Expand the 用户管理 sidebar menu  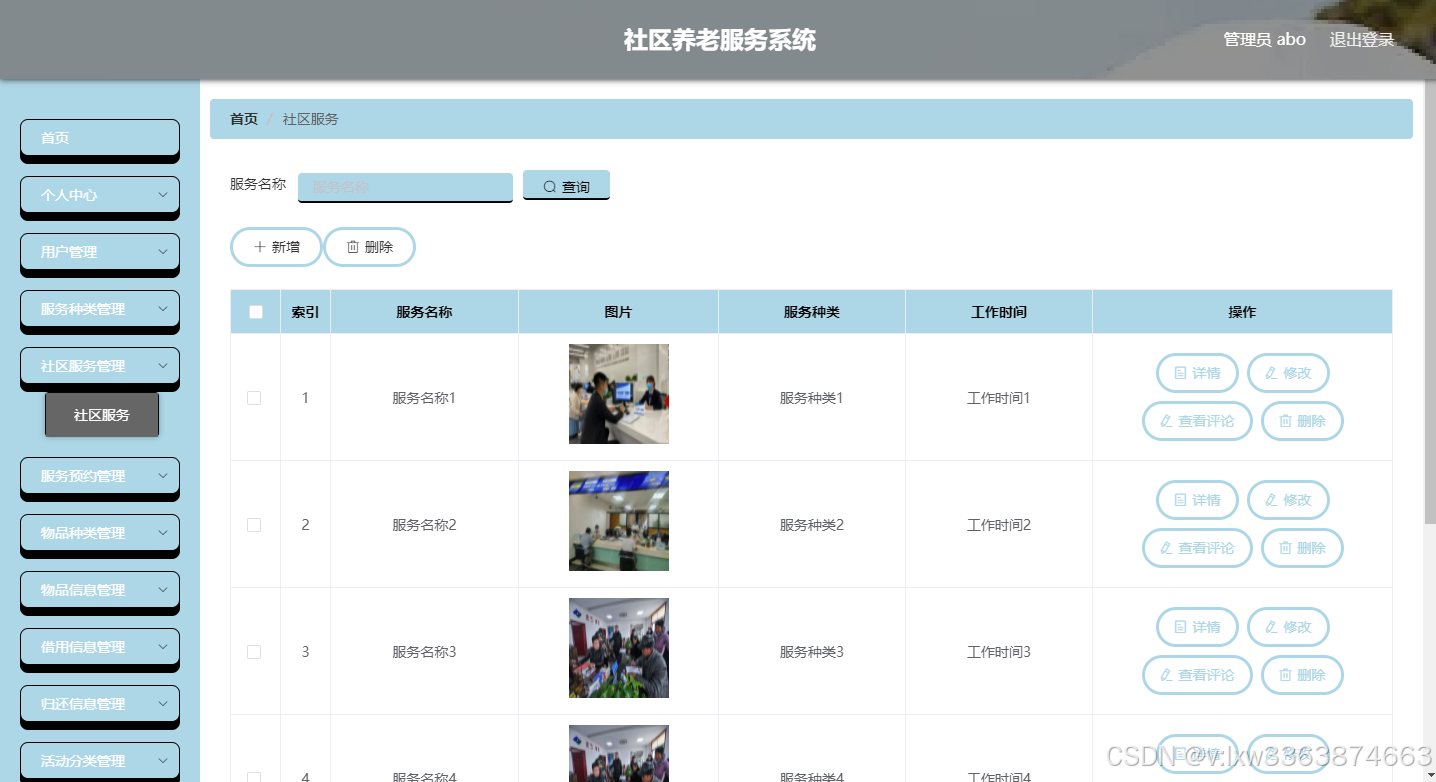click(x=99, y=251)
